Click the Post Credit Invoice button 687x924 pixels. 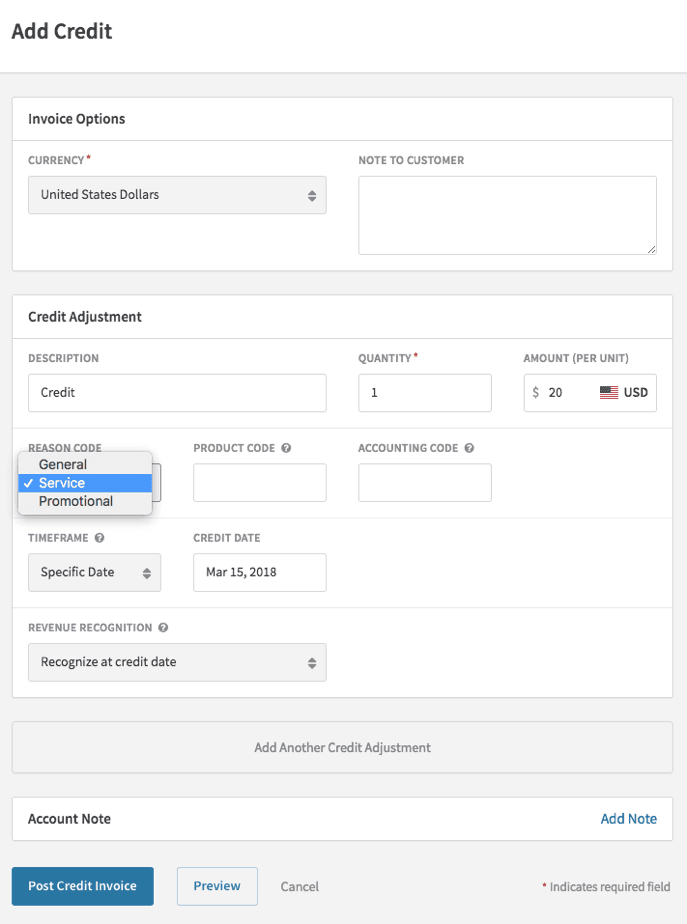coord(82,886)
